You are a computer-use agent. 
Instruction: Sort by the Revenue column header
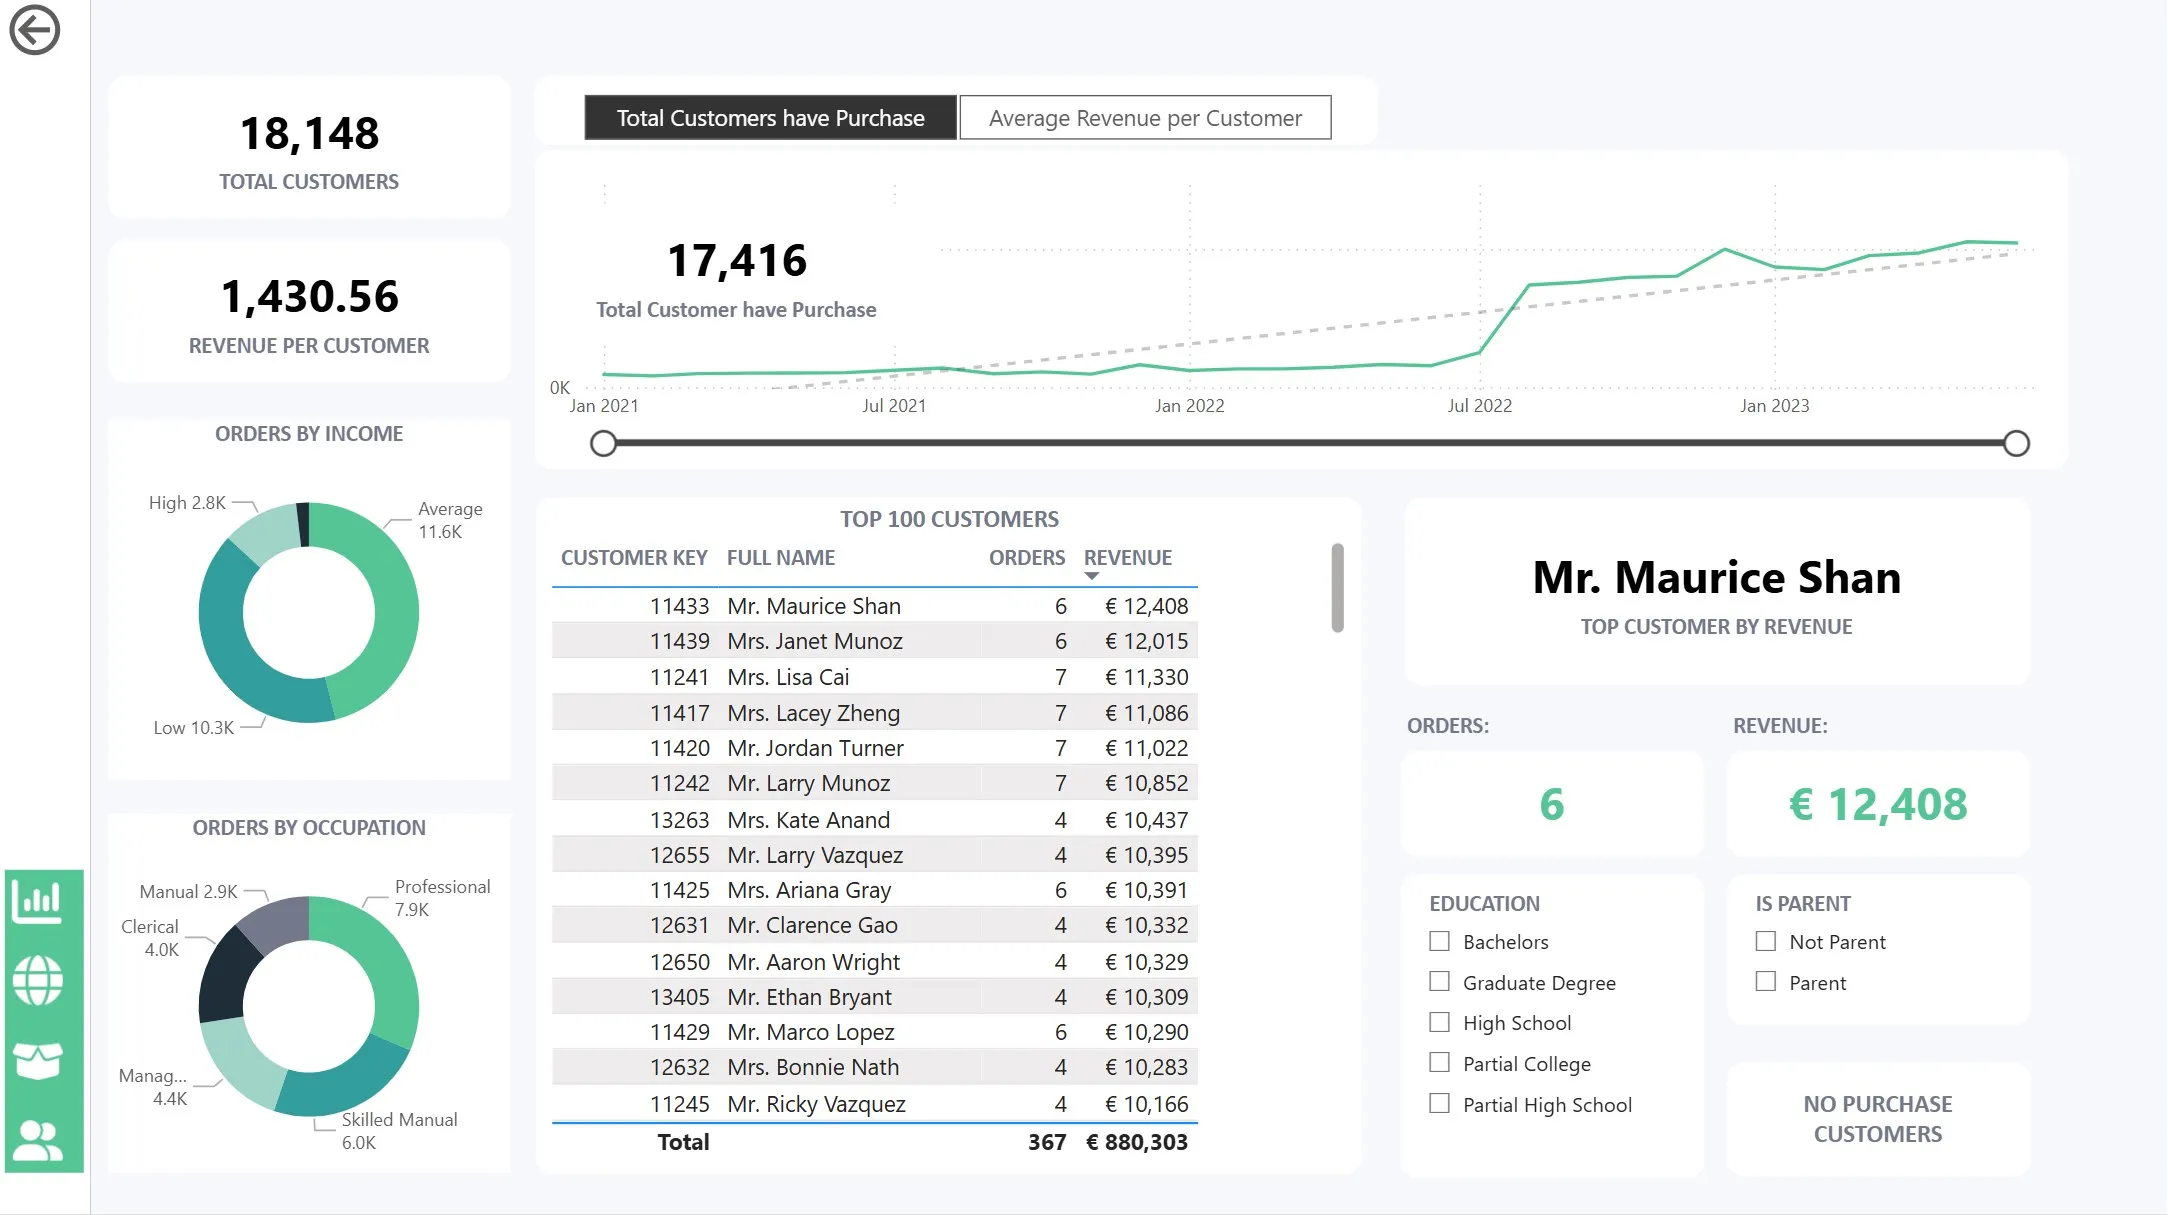tap(1128, 558)
